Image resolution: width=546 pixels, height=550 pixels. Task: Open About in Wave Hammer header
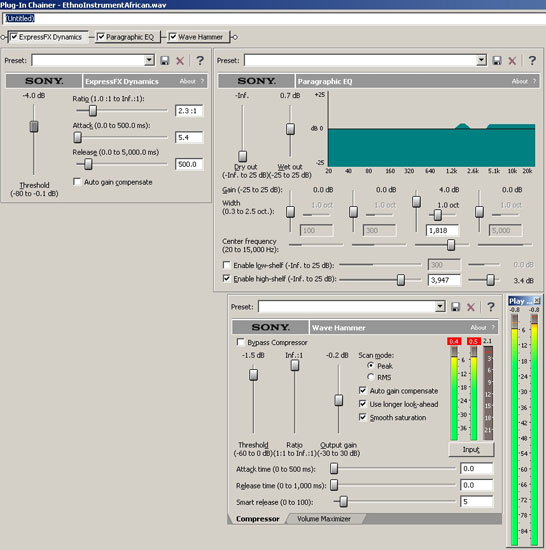pyautogui.click(x=478, y=328)
